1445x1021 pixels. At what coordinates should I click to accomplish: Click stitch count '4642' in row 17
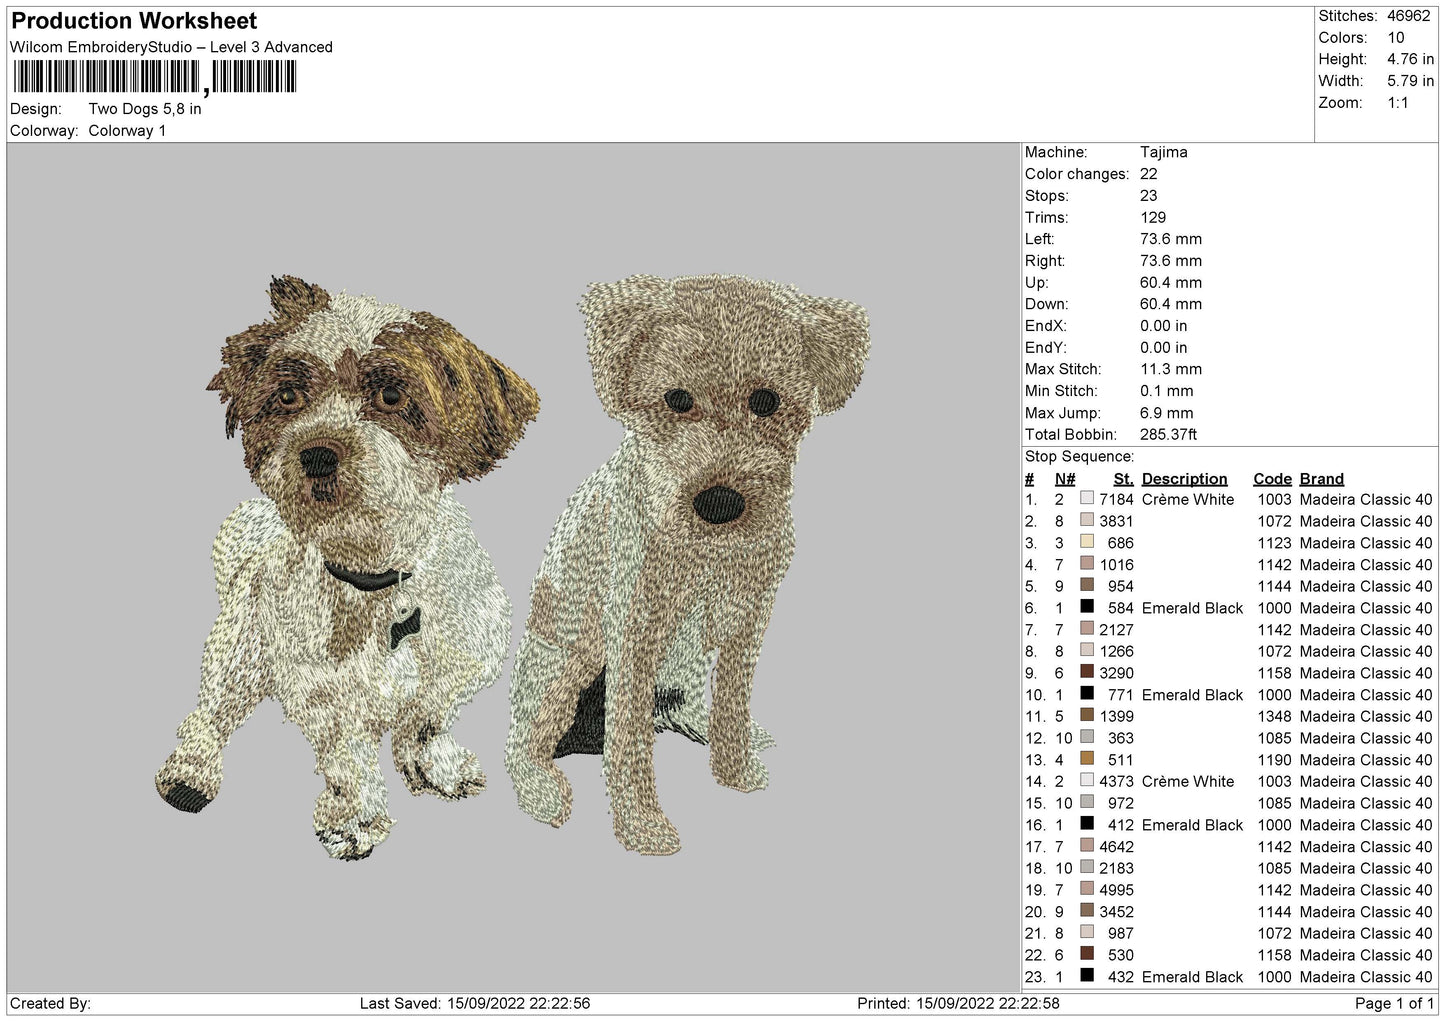[x=1116, y=846]
